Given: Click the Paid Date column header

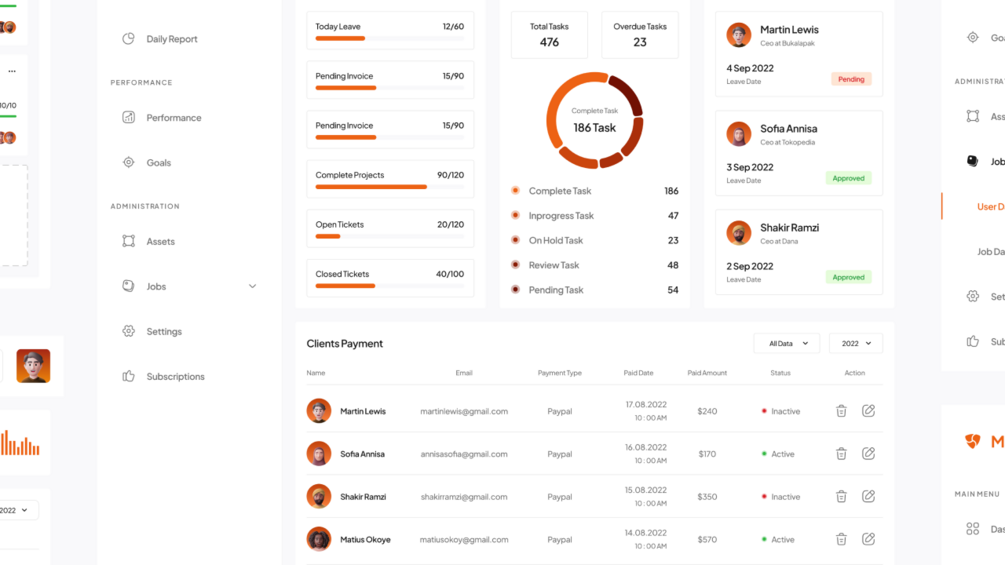Looking at the screenshot, I should pos(638,373).
